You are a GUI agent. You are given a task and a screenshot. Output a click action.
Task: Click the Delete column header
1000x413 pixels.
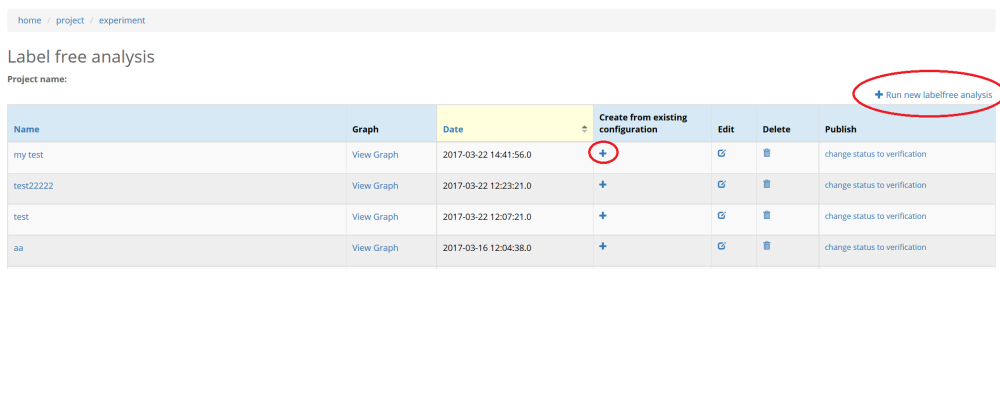[x=776, y=129]
